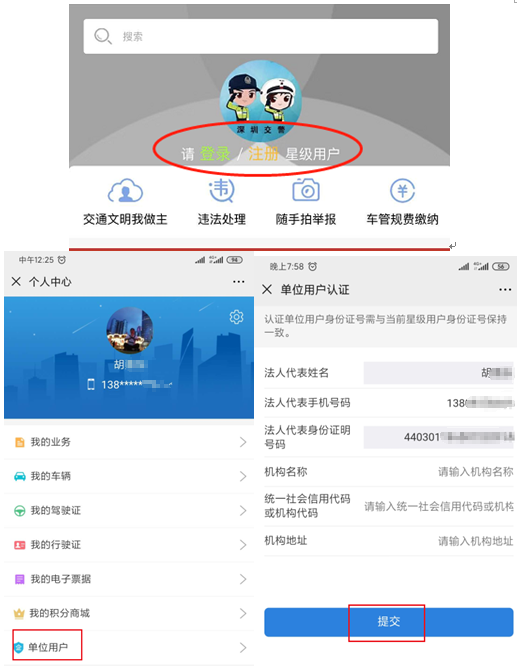Open settings gear in 个人中心
The width and height of the screenshot is (517, 666).
[x=236, y=317]
